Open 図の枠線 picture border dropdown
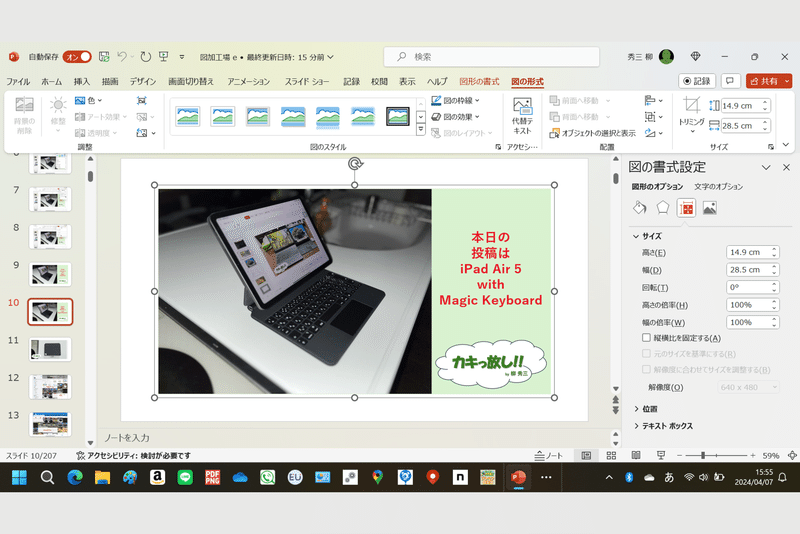 [x=455, y=100]
